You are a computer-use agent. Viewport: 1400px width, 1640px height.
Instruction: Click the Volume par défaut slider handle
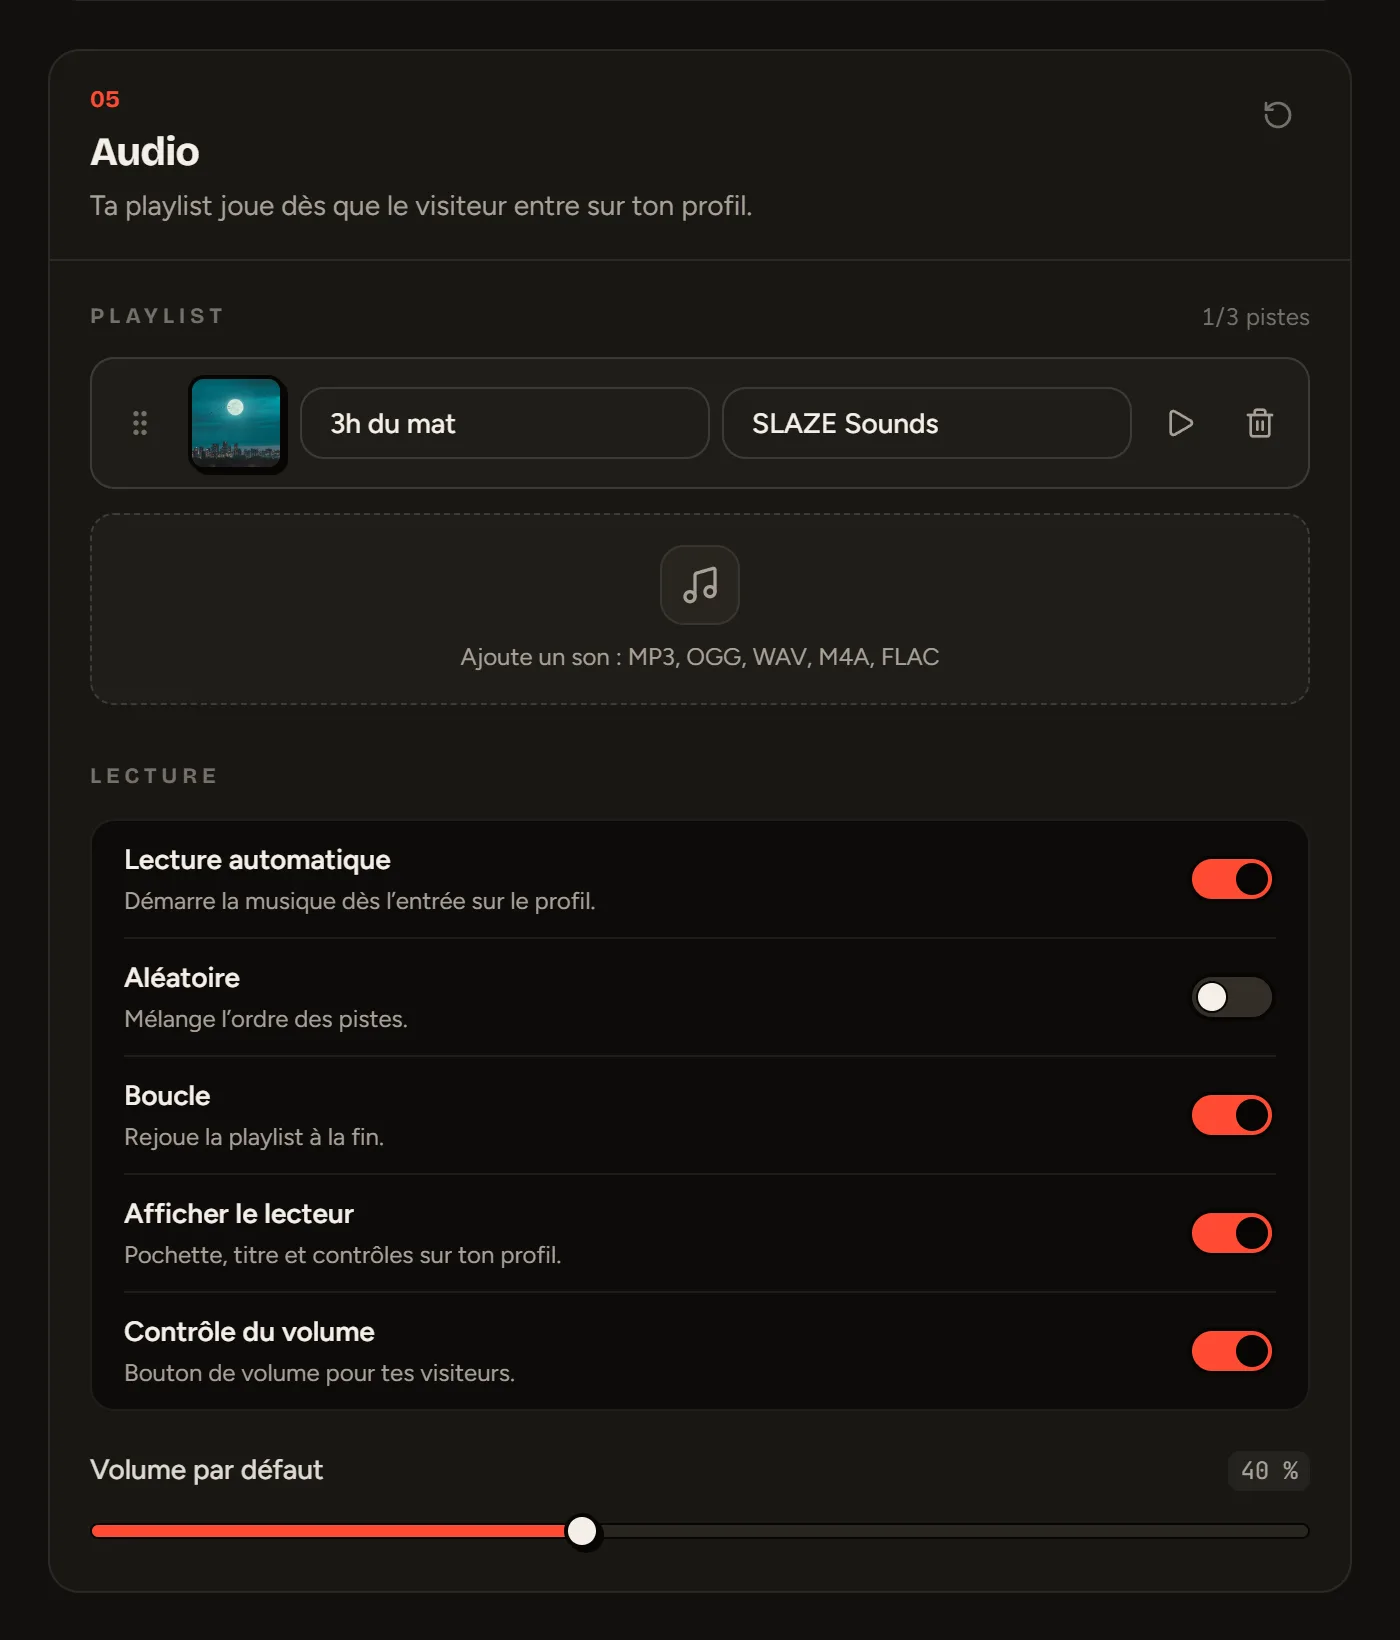(x=582, y=1531)
